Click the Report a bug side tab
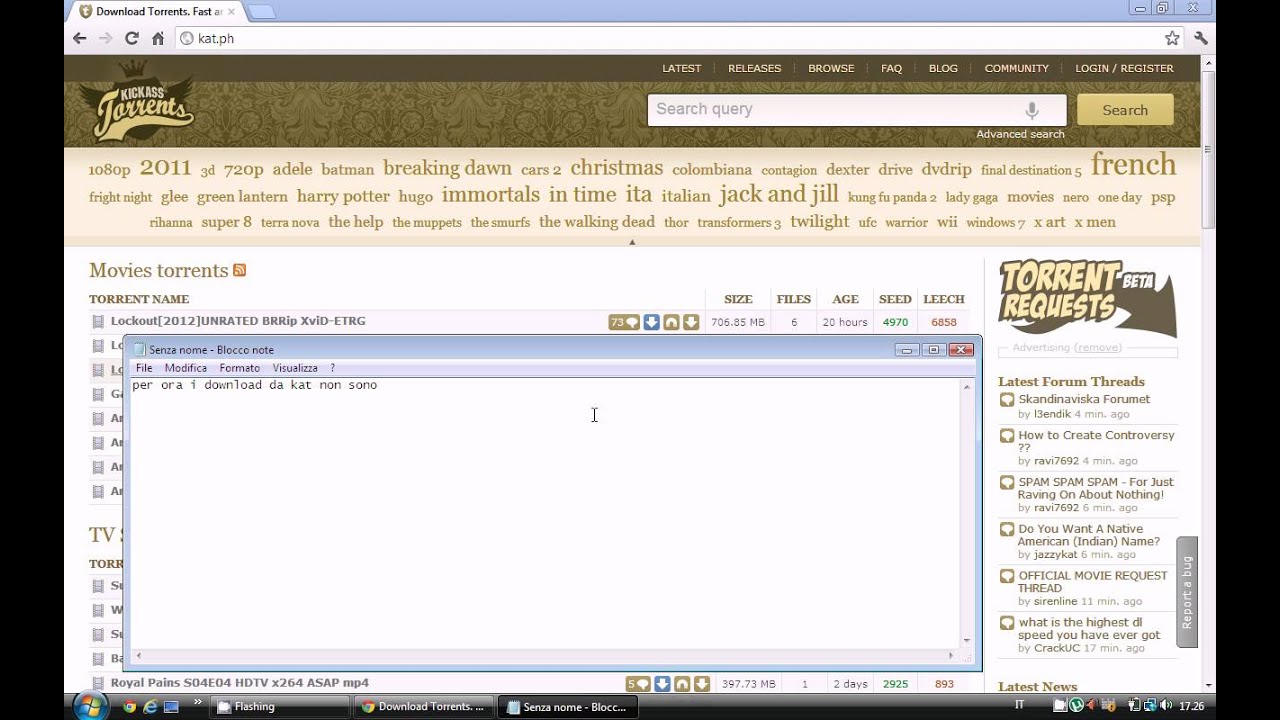This screenshot has width=1280, height=720. (1187, 592)
